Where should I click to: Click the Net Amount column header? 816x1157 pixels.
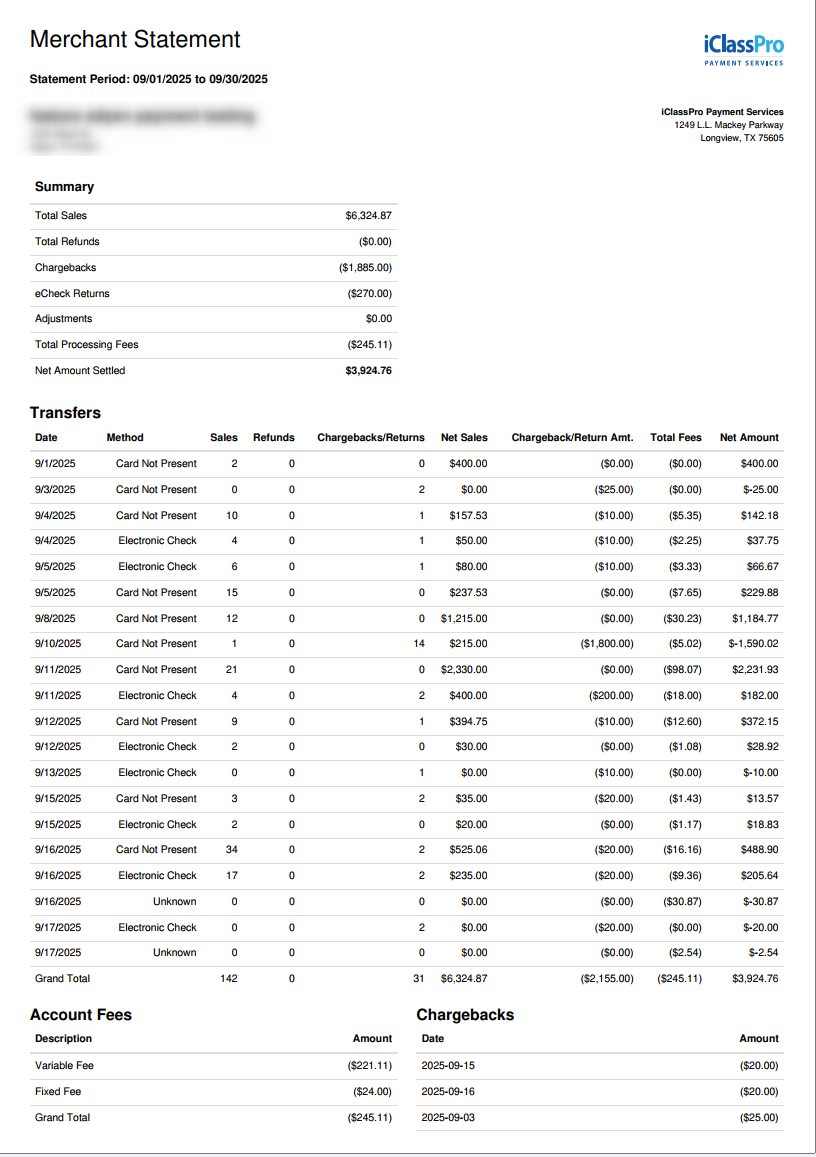[x=749, y=438]
